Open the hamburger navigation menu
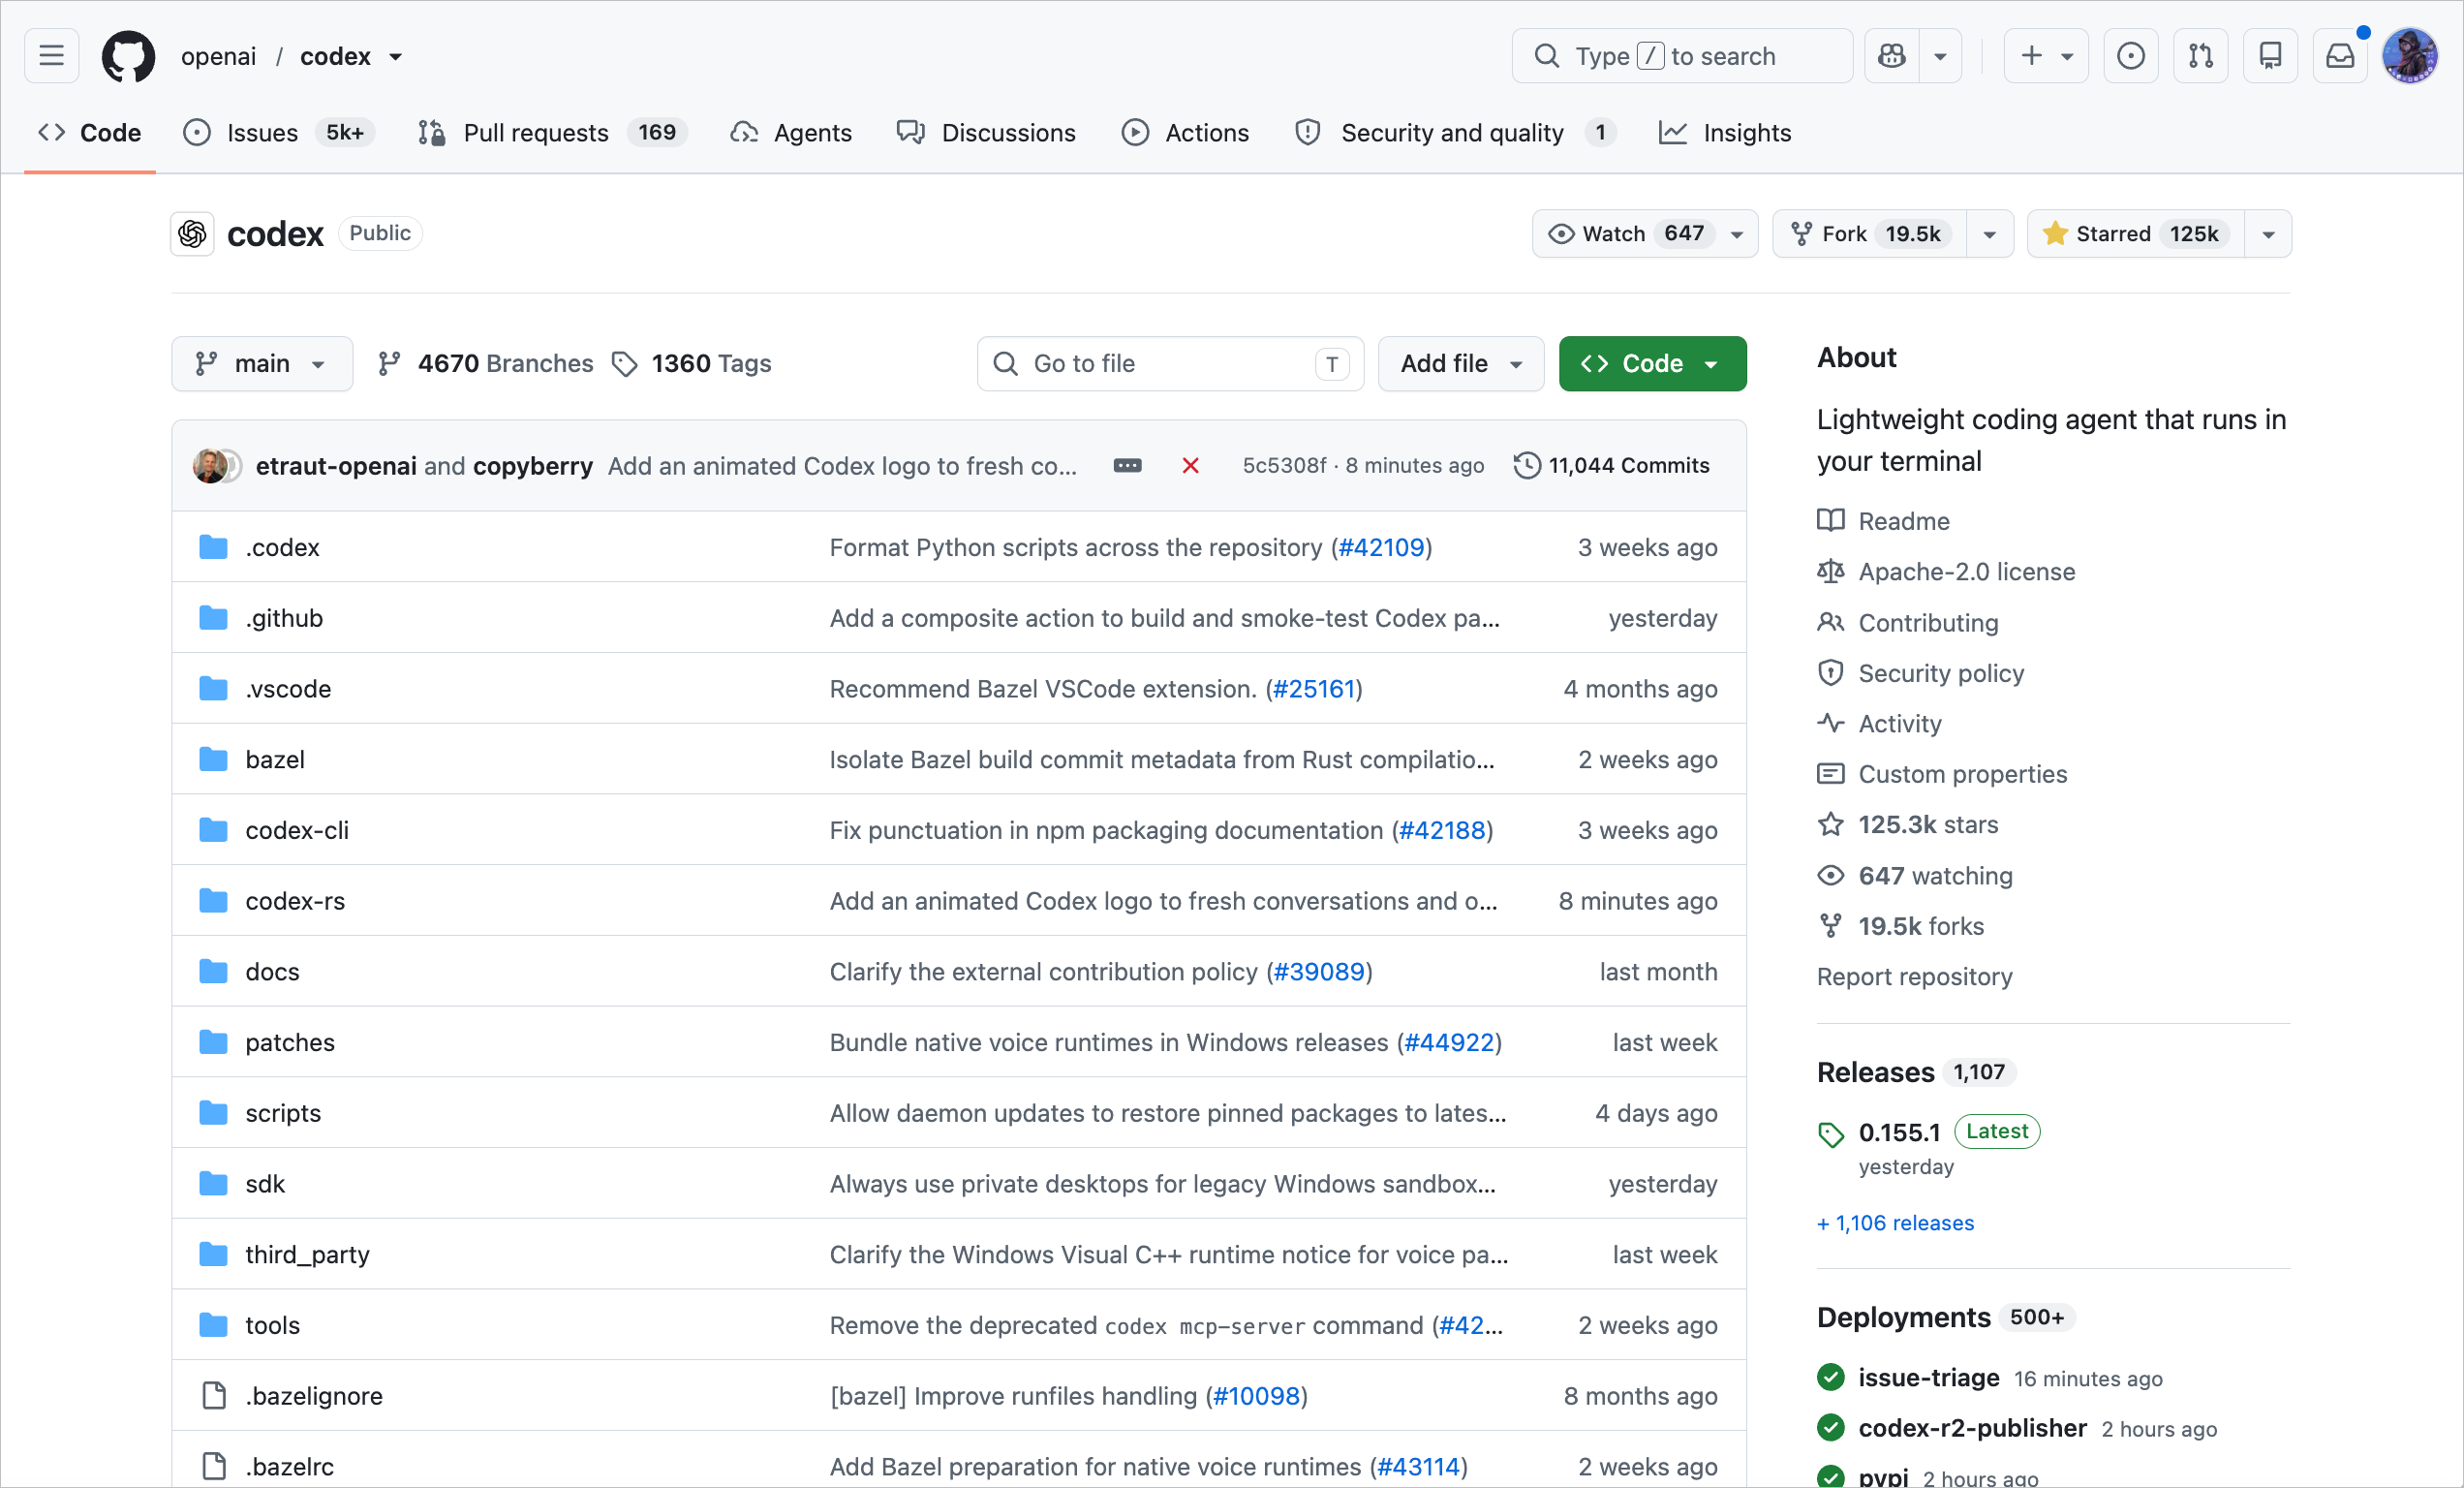2464x1488 pixels. pos(51,56)
